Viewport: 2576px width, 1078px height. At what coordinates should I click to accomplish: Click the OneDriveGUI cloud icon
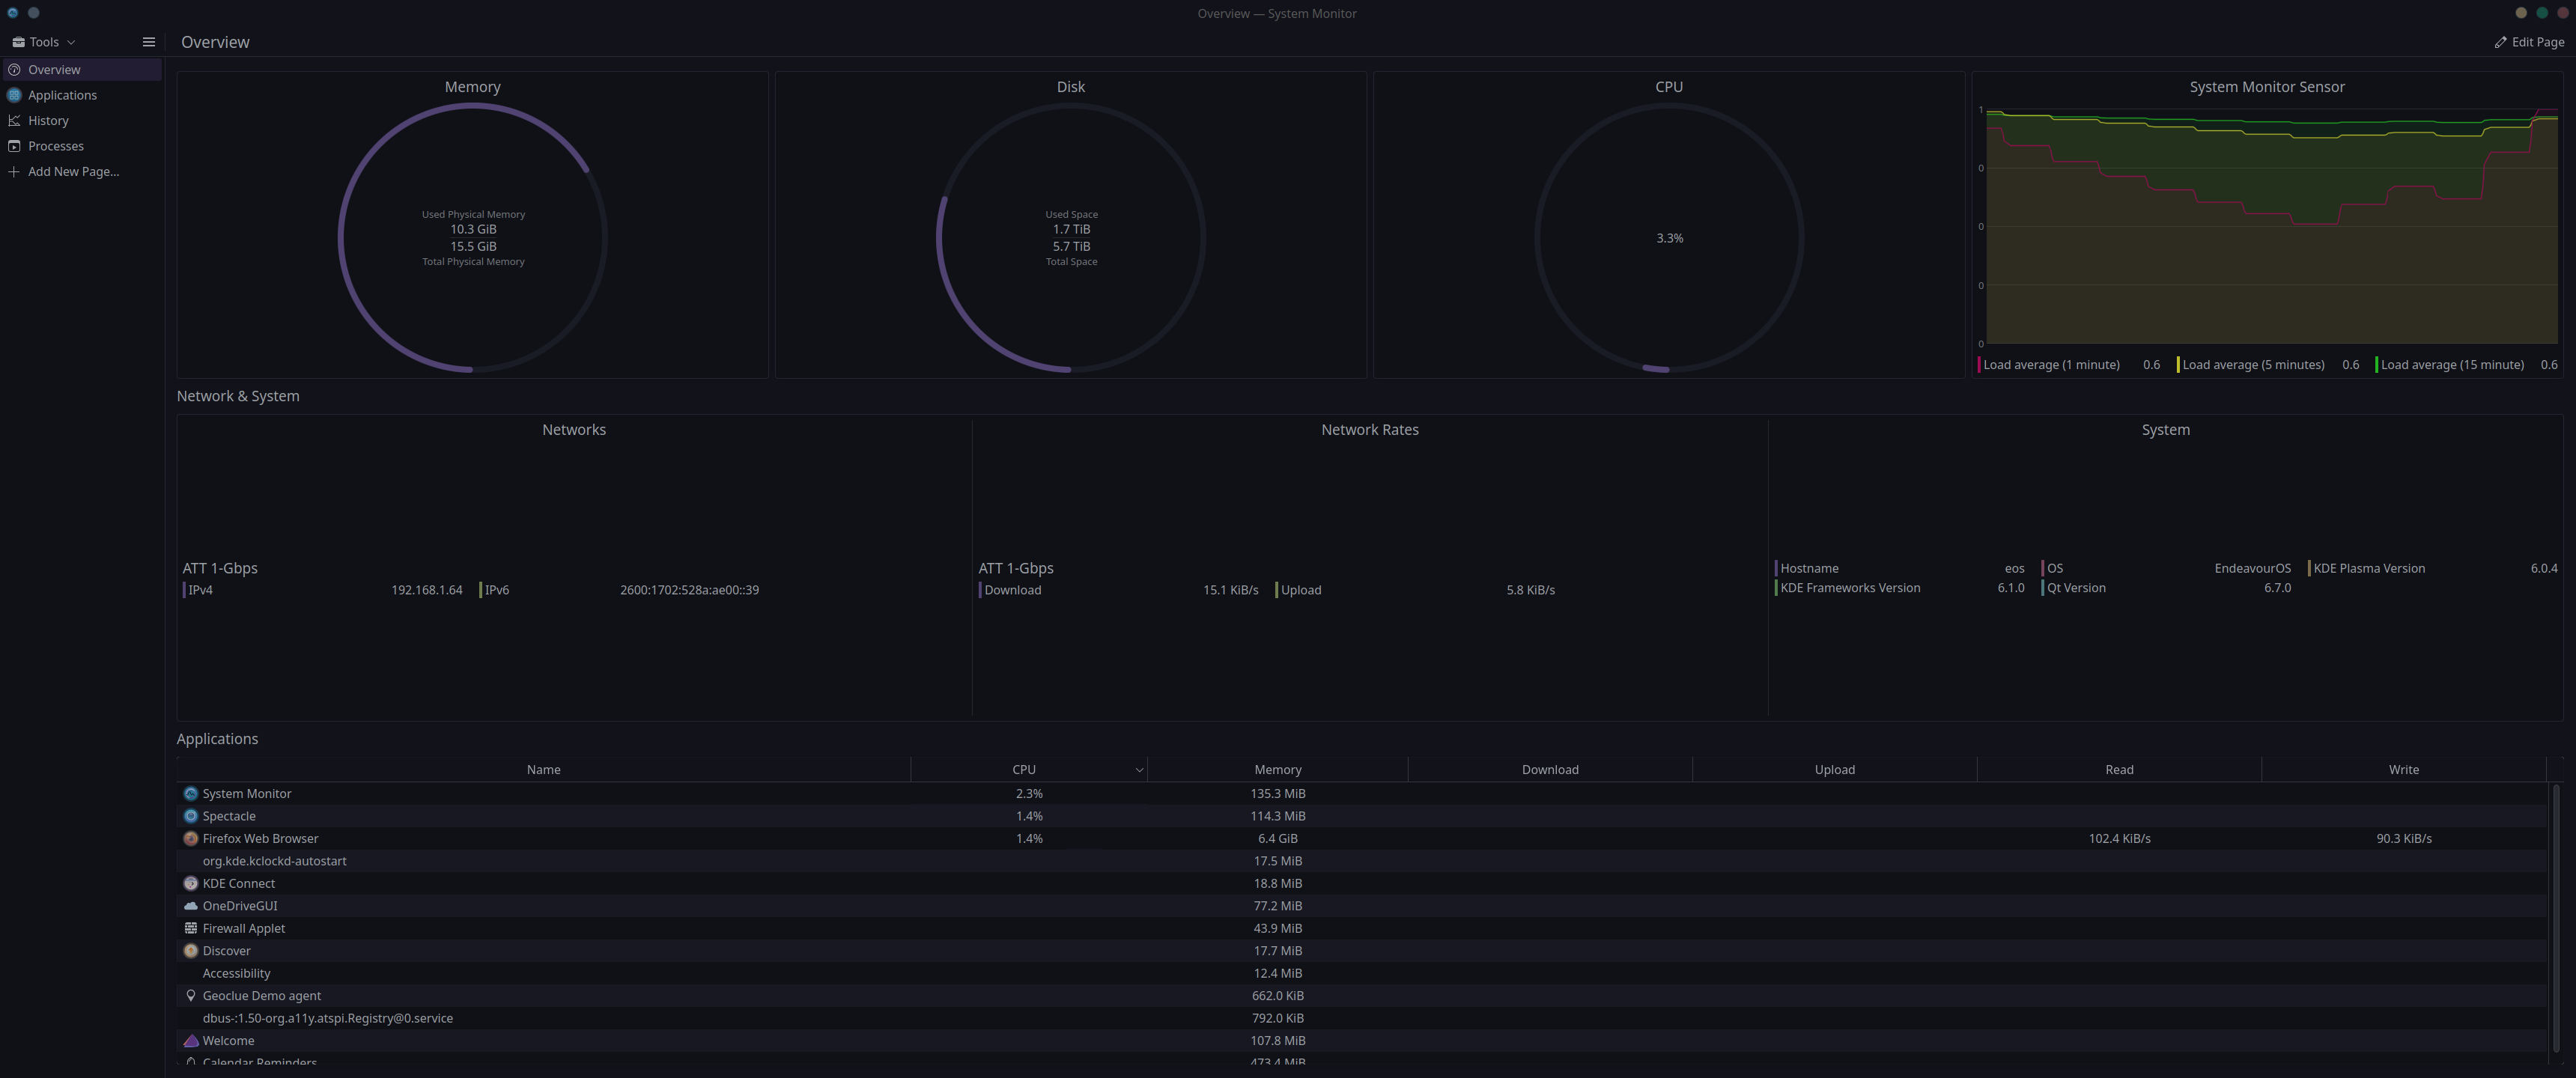coord(191,906)
